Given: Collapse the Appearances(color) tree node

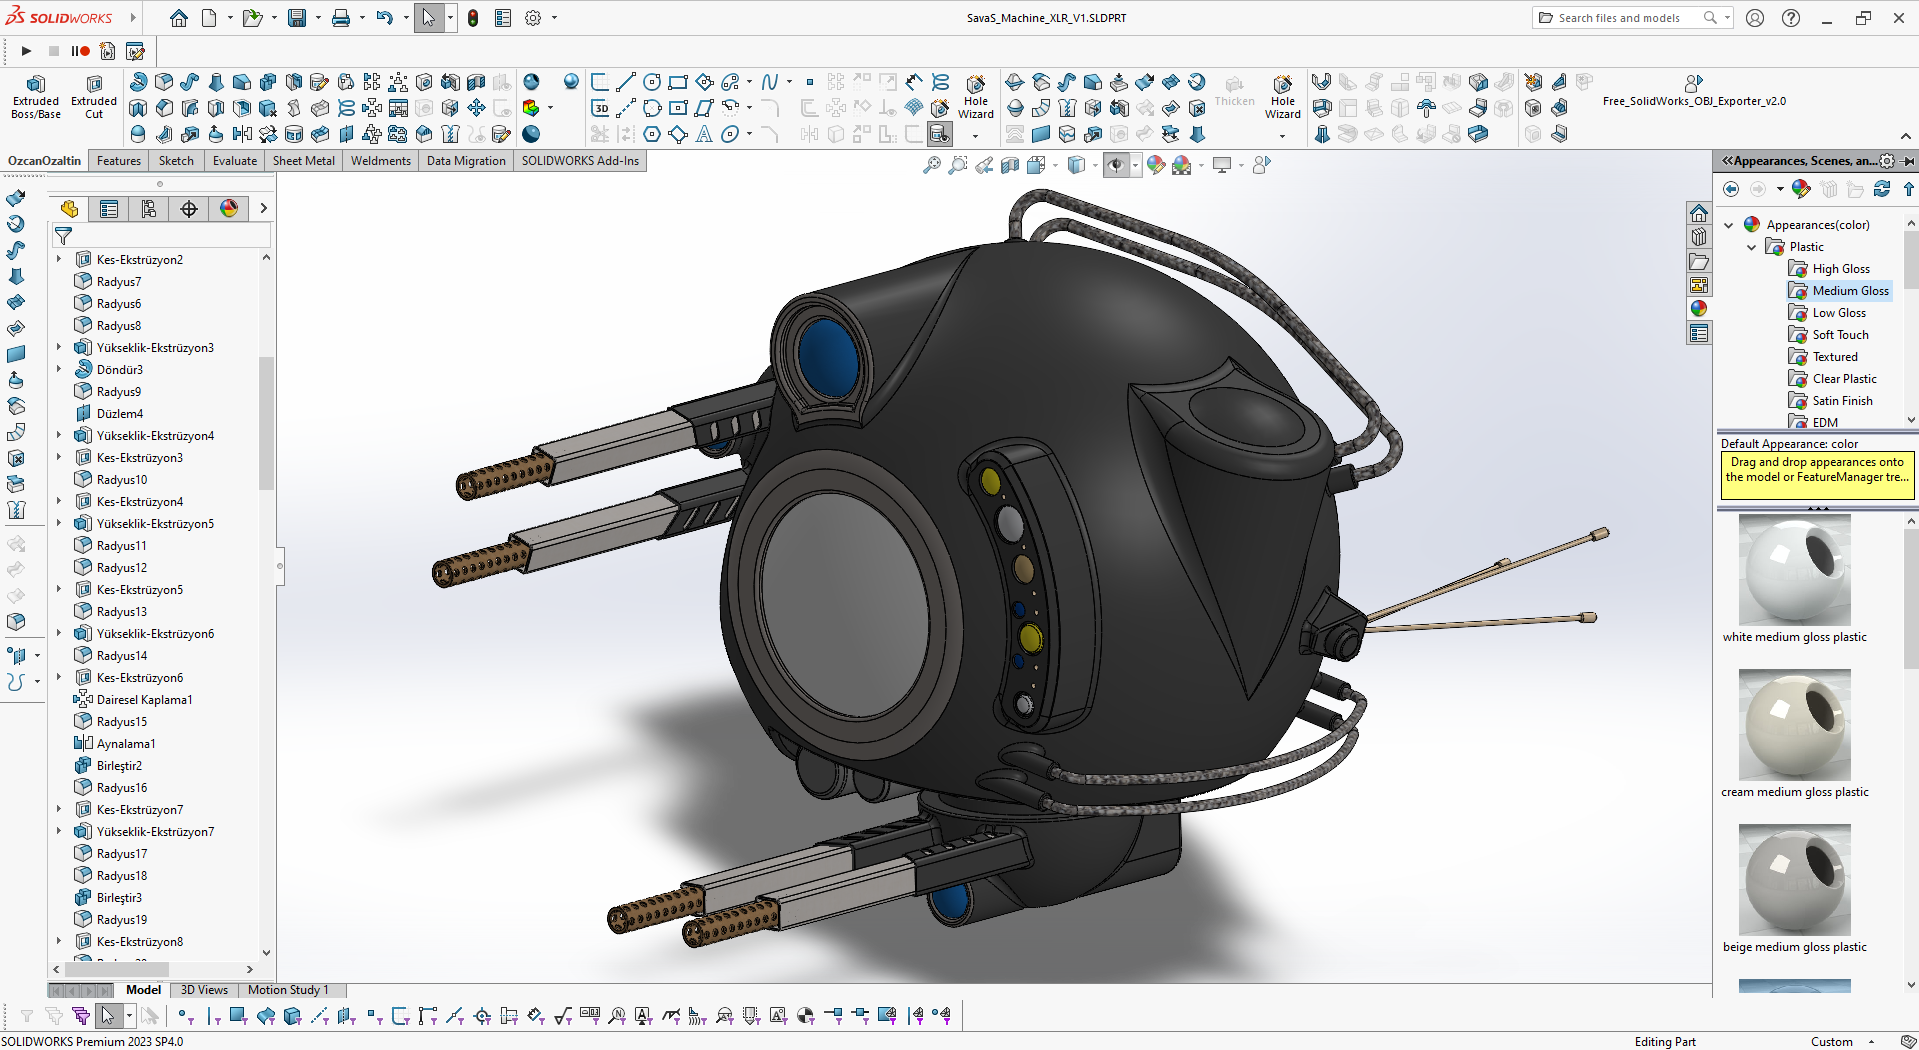Looking at the screenshot, I should [1729, 225].
